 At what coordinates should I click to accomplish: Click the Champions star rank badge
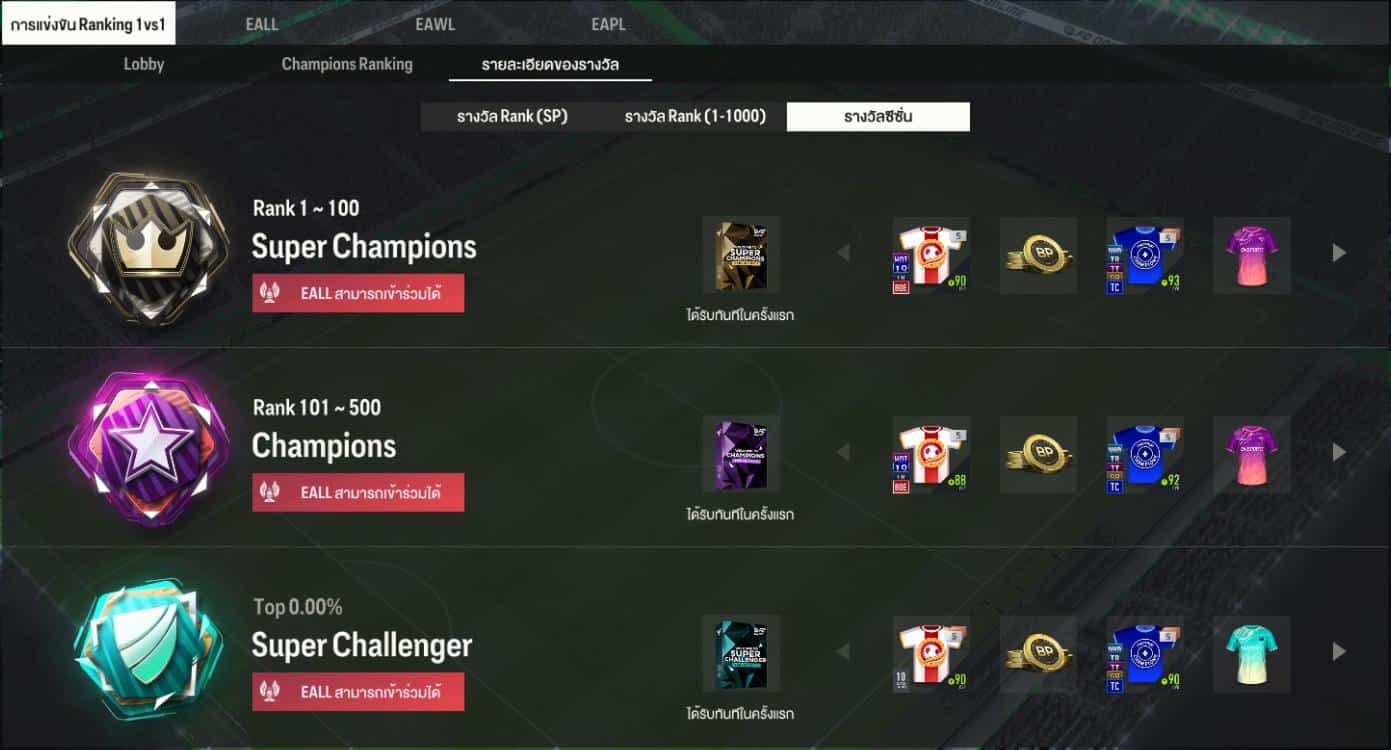point(149,446)
